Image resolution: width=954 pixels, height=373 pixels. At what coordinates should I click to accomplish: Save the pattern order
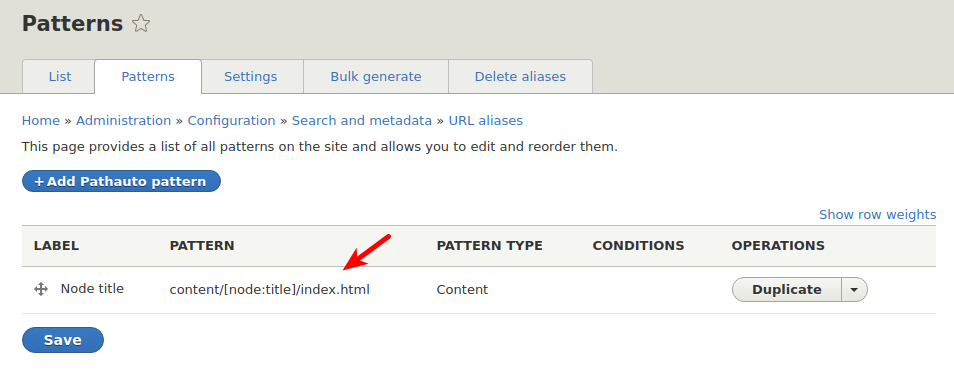click(x=63, y=340)
